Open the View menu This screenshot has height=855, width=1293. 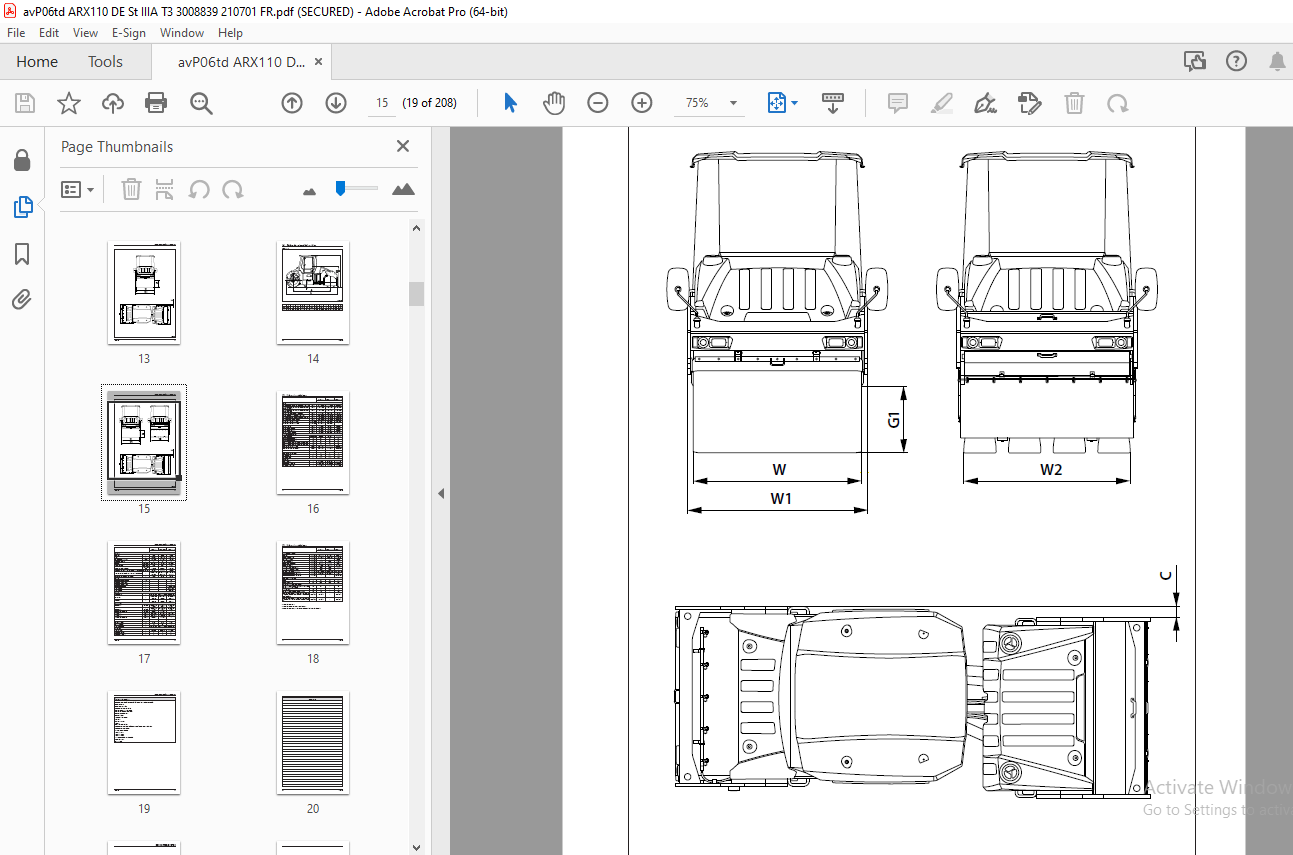coord(85,33)
